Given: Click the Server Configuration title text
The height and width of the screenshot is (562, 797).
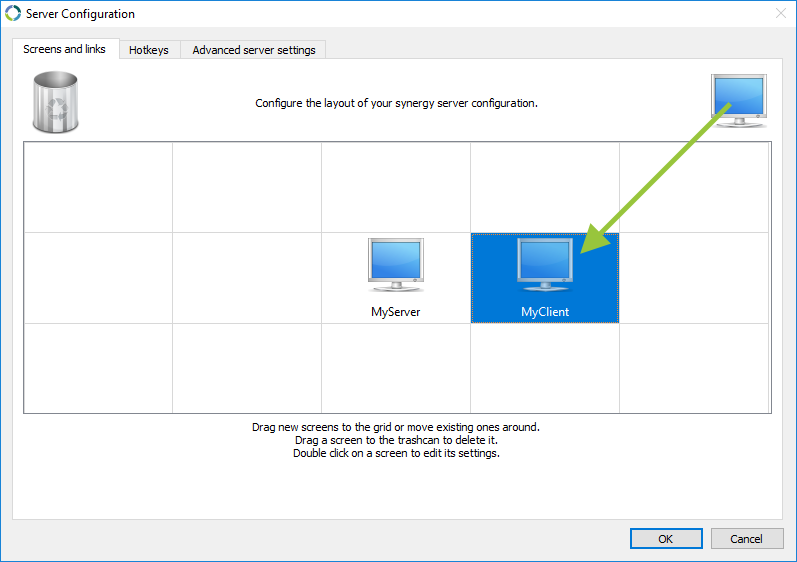Looking at the screenshot, I should tap(80, 14).
